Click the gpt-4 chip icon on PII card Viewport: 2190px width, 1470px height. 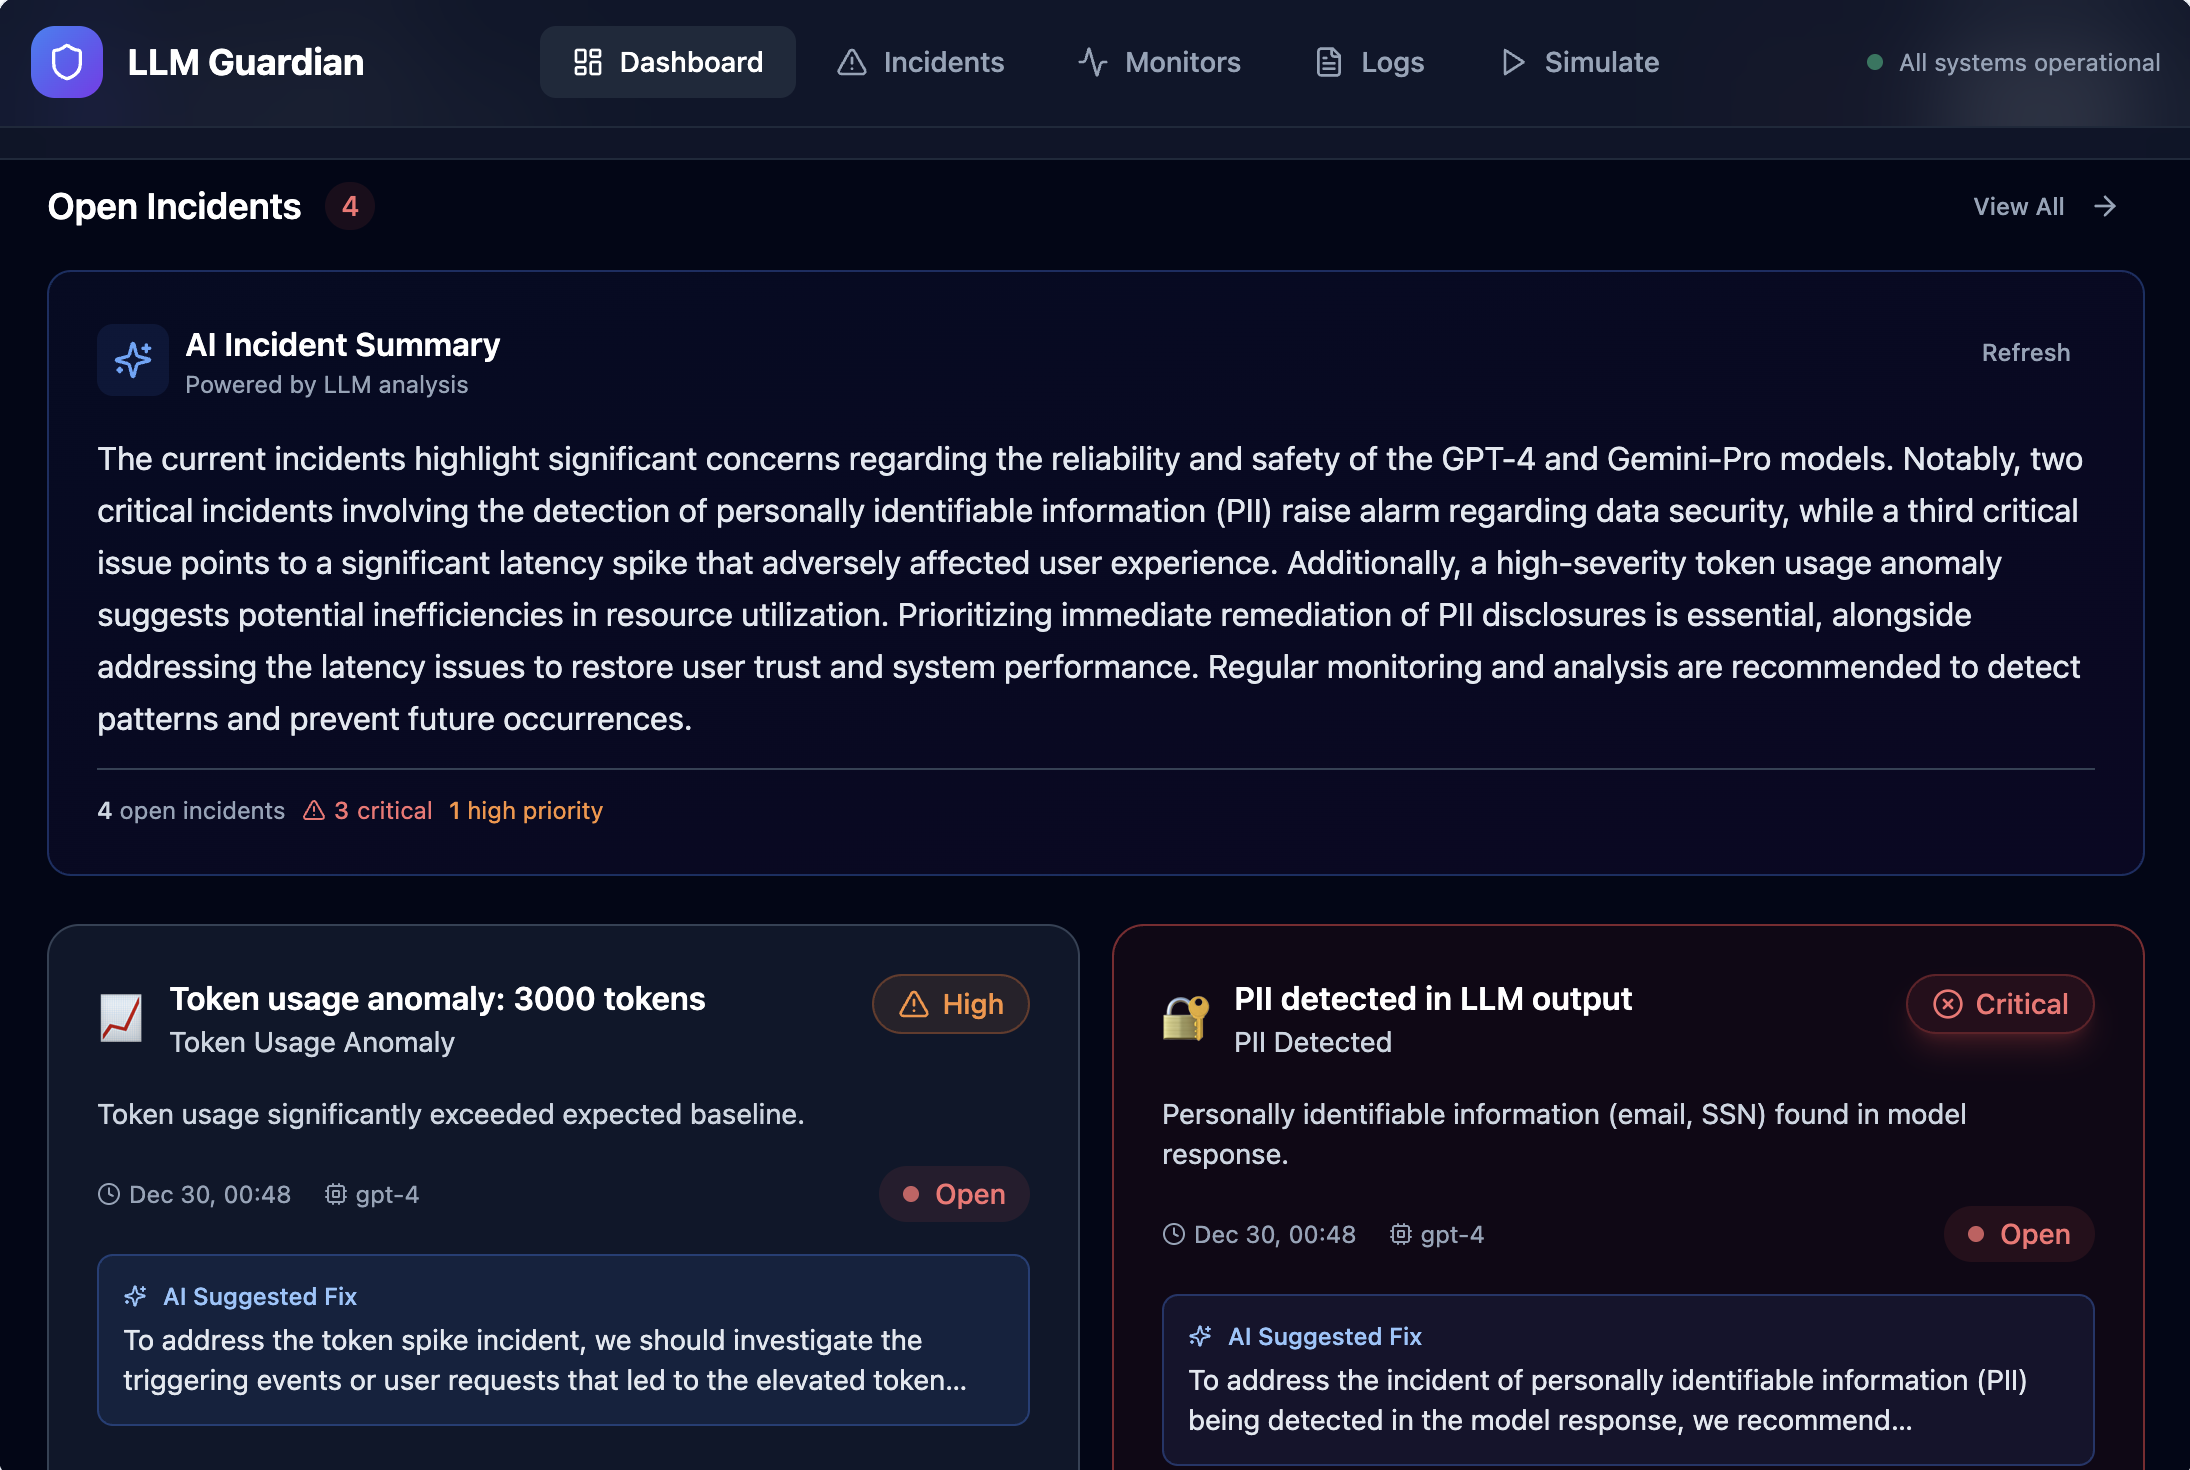tap(1400, 1234)
